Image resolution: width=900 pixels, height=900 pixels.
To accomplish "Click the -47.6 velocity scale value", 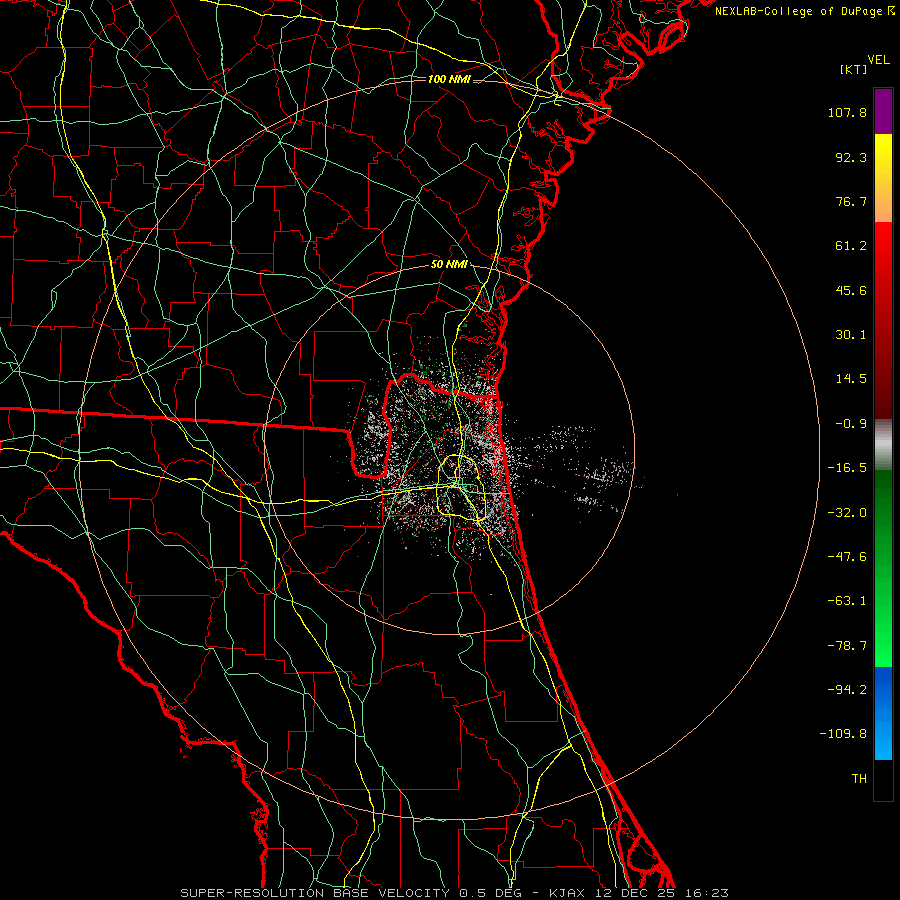I will (847, 557).
